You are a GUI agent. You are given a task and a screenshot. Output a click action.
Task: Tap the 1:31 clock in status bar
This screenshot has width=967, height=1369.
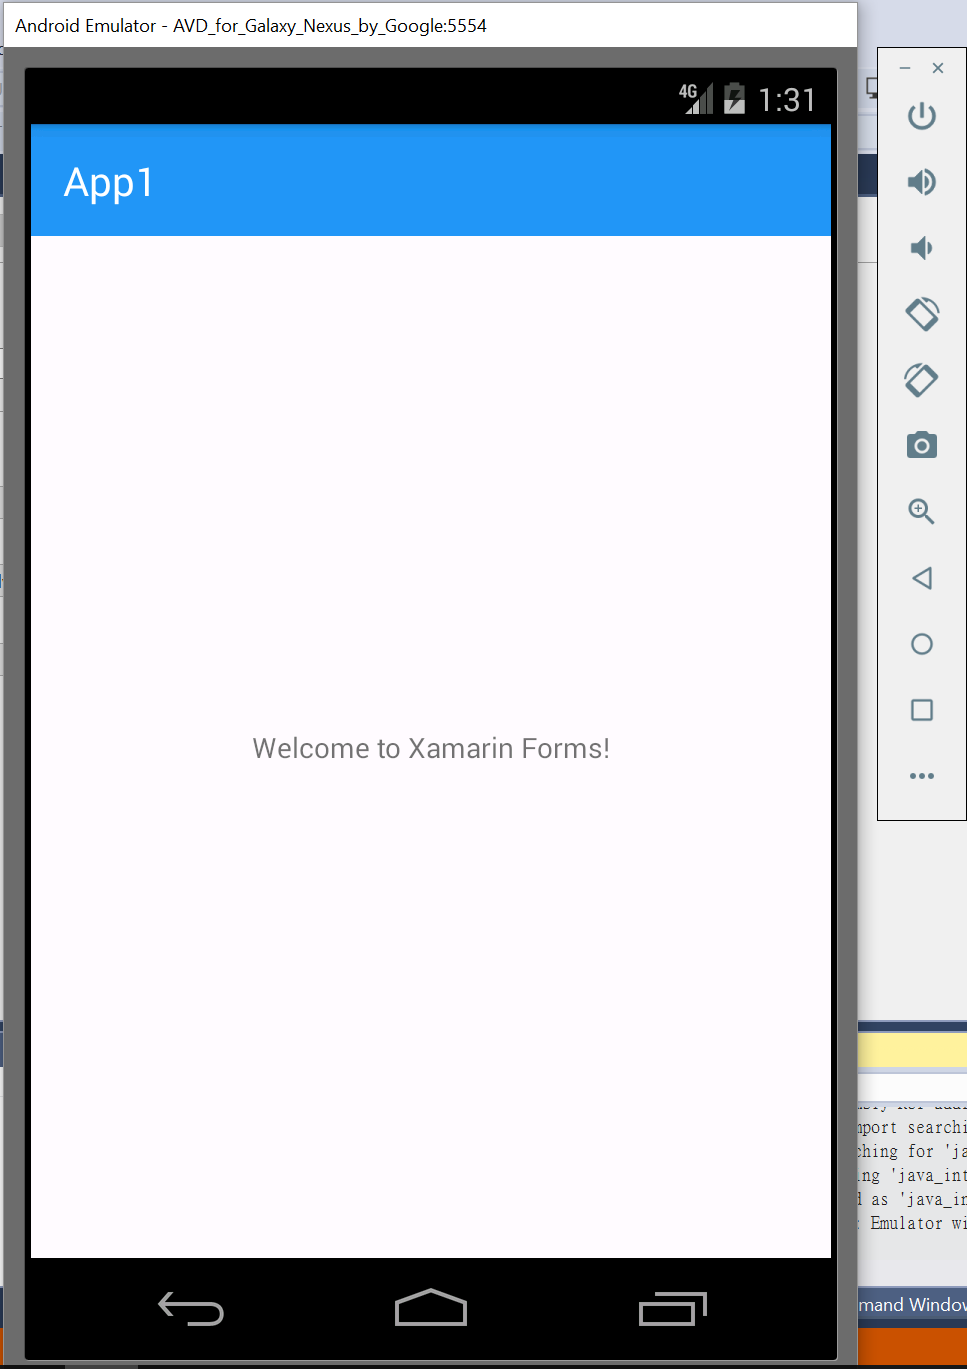[787, 100]
